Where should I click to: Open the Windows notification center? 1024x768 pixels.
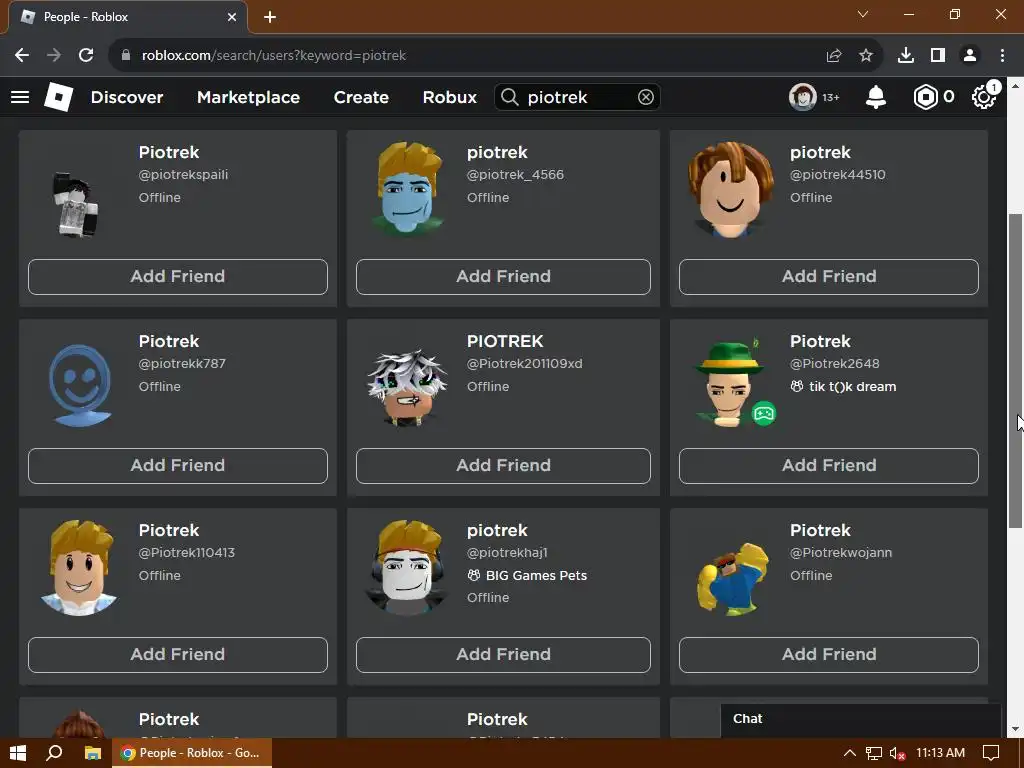[x=991, y=753]
